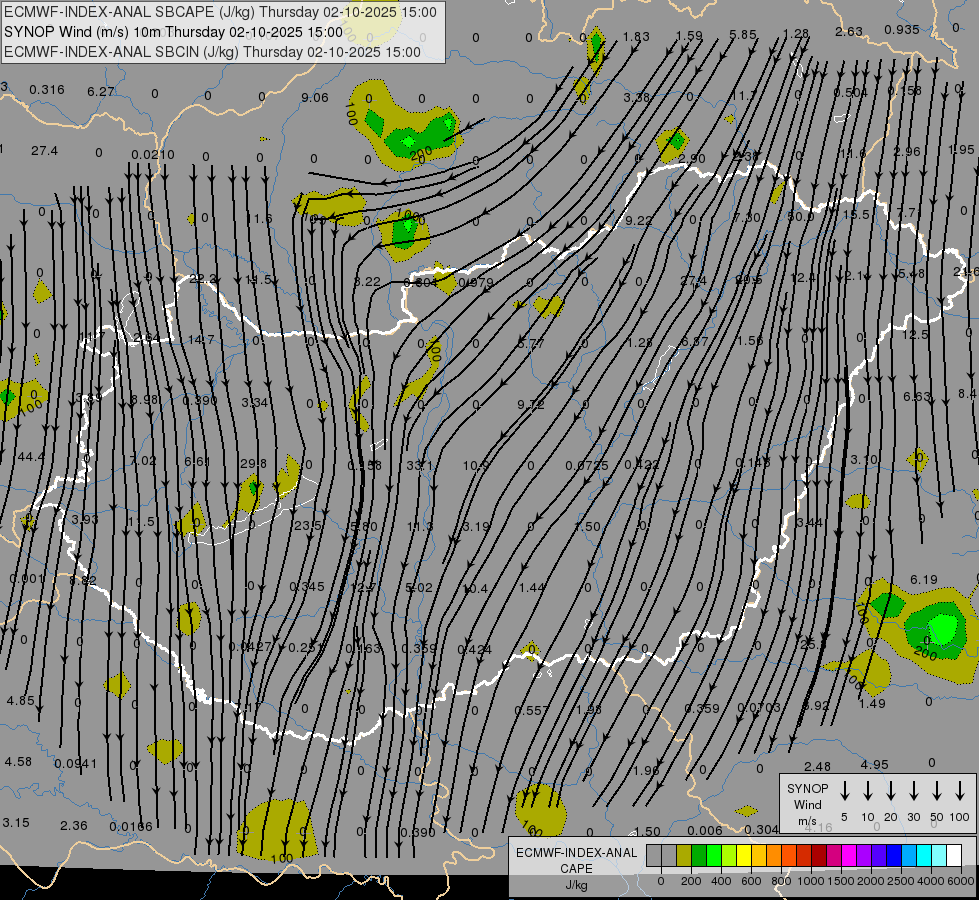
Task: Click the map value 0.316
Action: [47, 89]
